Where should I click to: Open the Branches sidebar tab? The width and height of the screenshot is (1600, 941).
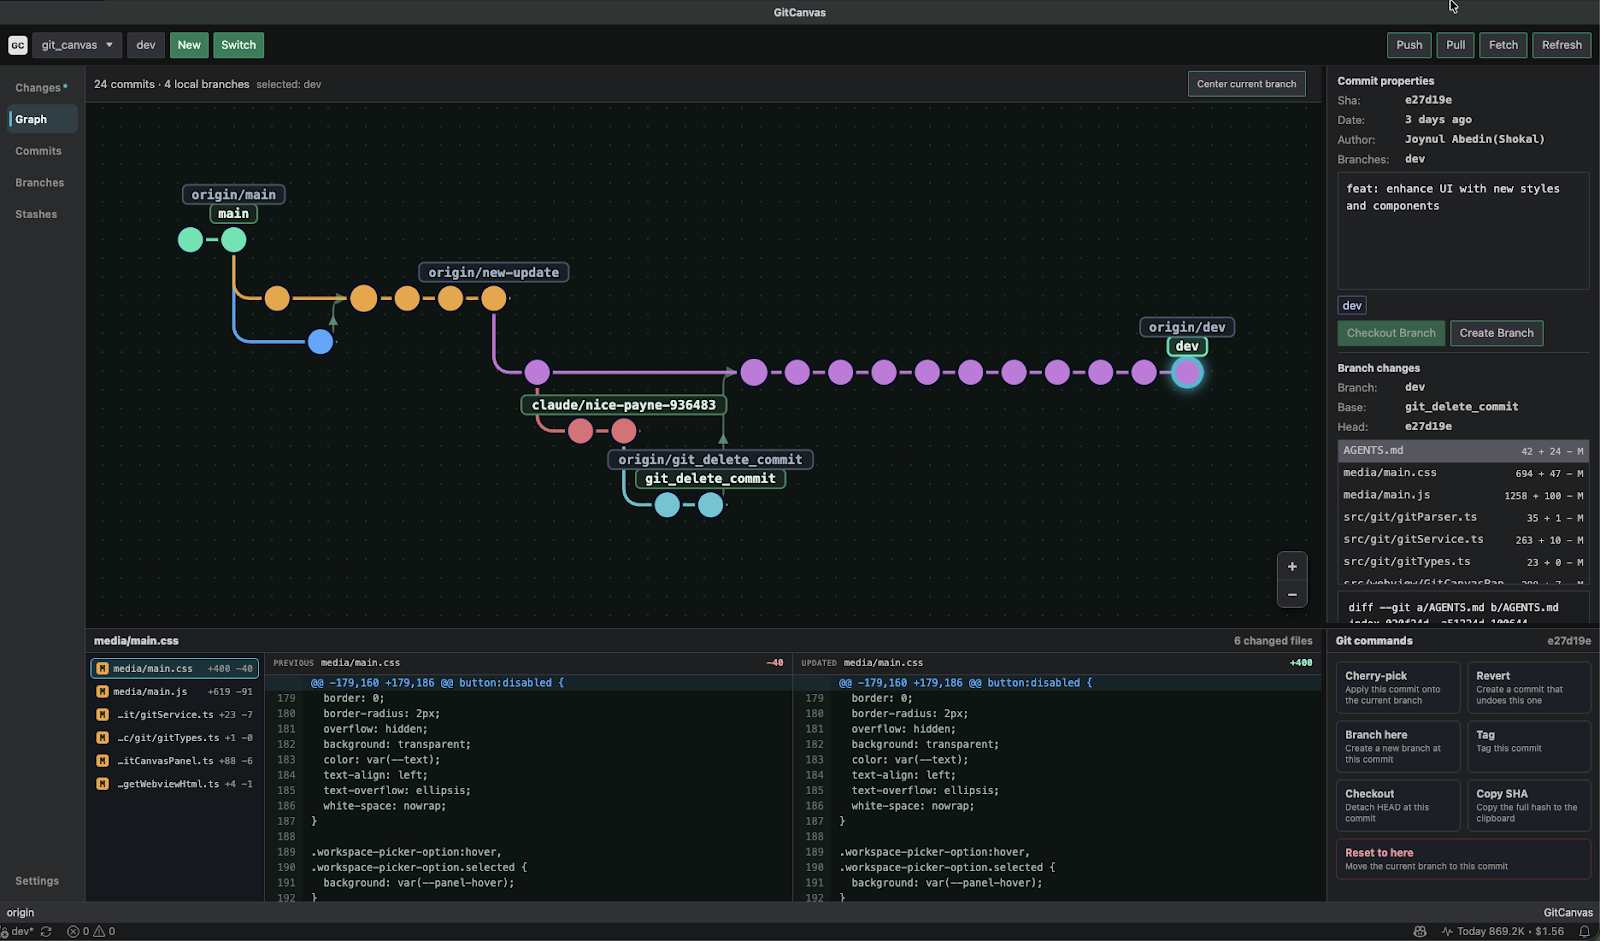point(43,183)
